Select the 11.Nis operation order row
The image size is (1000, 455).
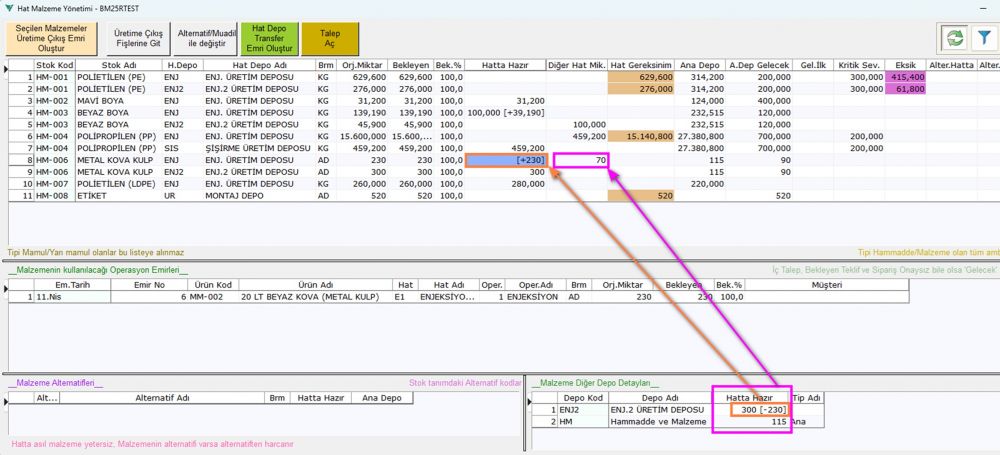coord(458,297)
